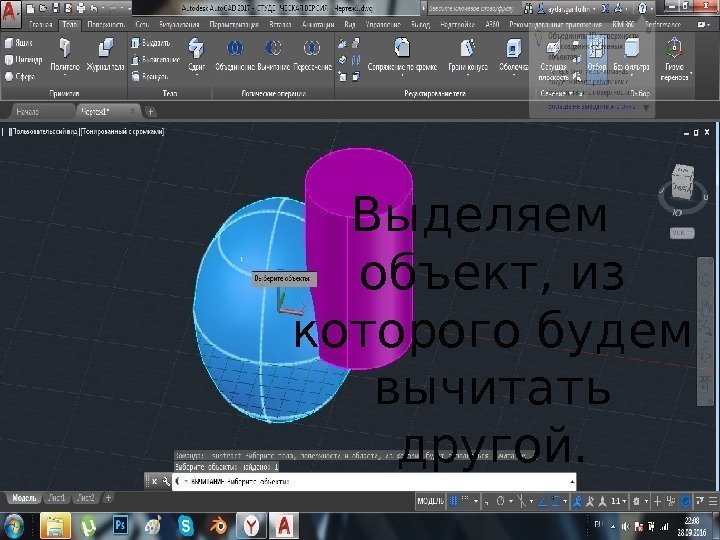Image resolution: width=720 pixels, height=540 pixels.
Task: Toggle Clean Screen icon in status bar
Action: point(700,501)
